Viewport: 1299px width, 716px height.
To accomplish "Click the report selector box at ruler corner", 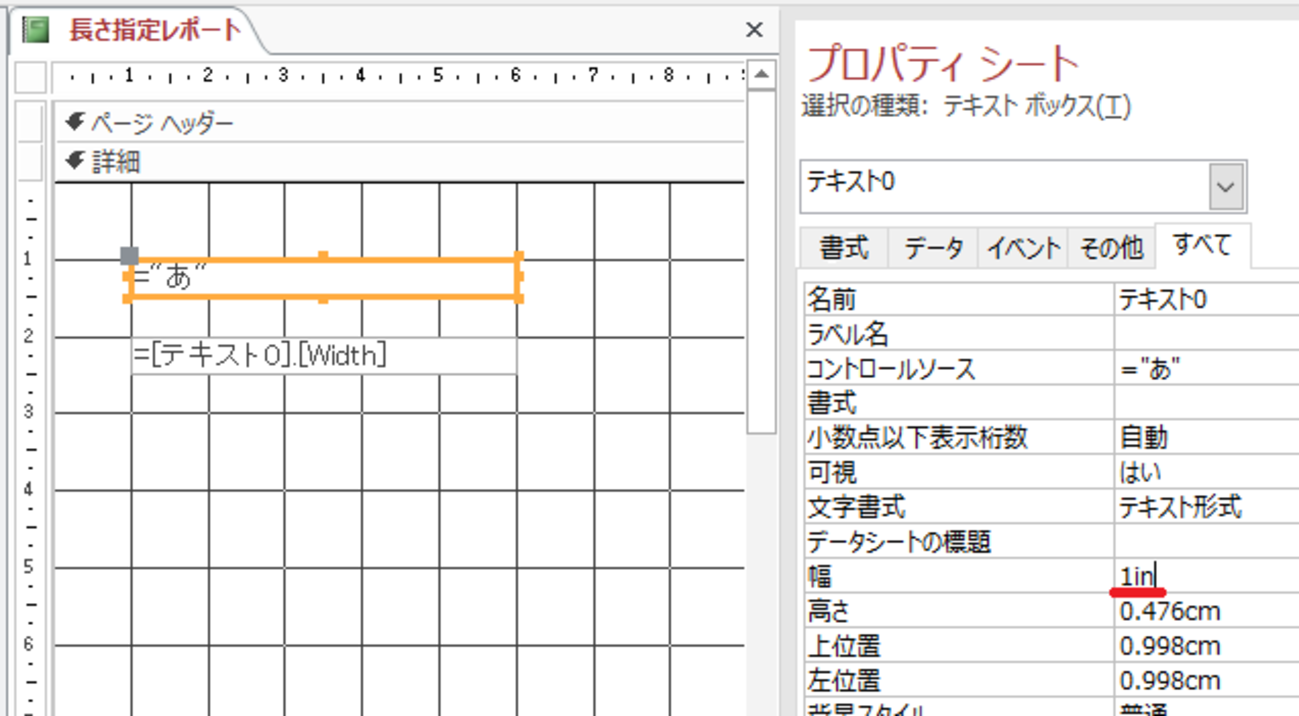I will 31,76.
